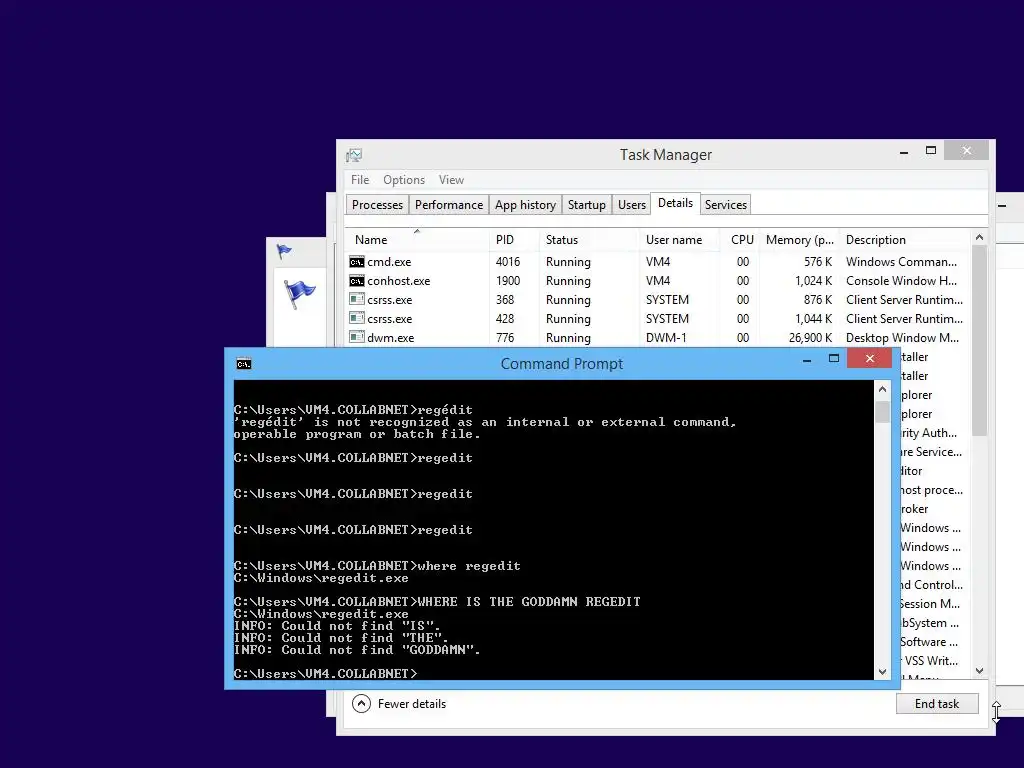Click the 'where regedit' command line
The height and width of the screenshot is (768, 1024).
[377, 566]
